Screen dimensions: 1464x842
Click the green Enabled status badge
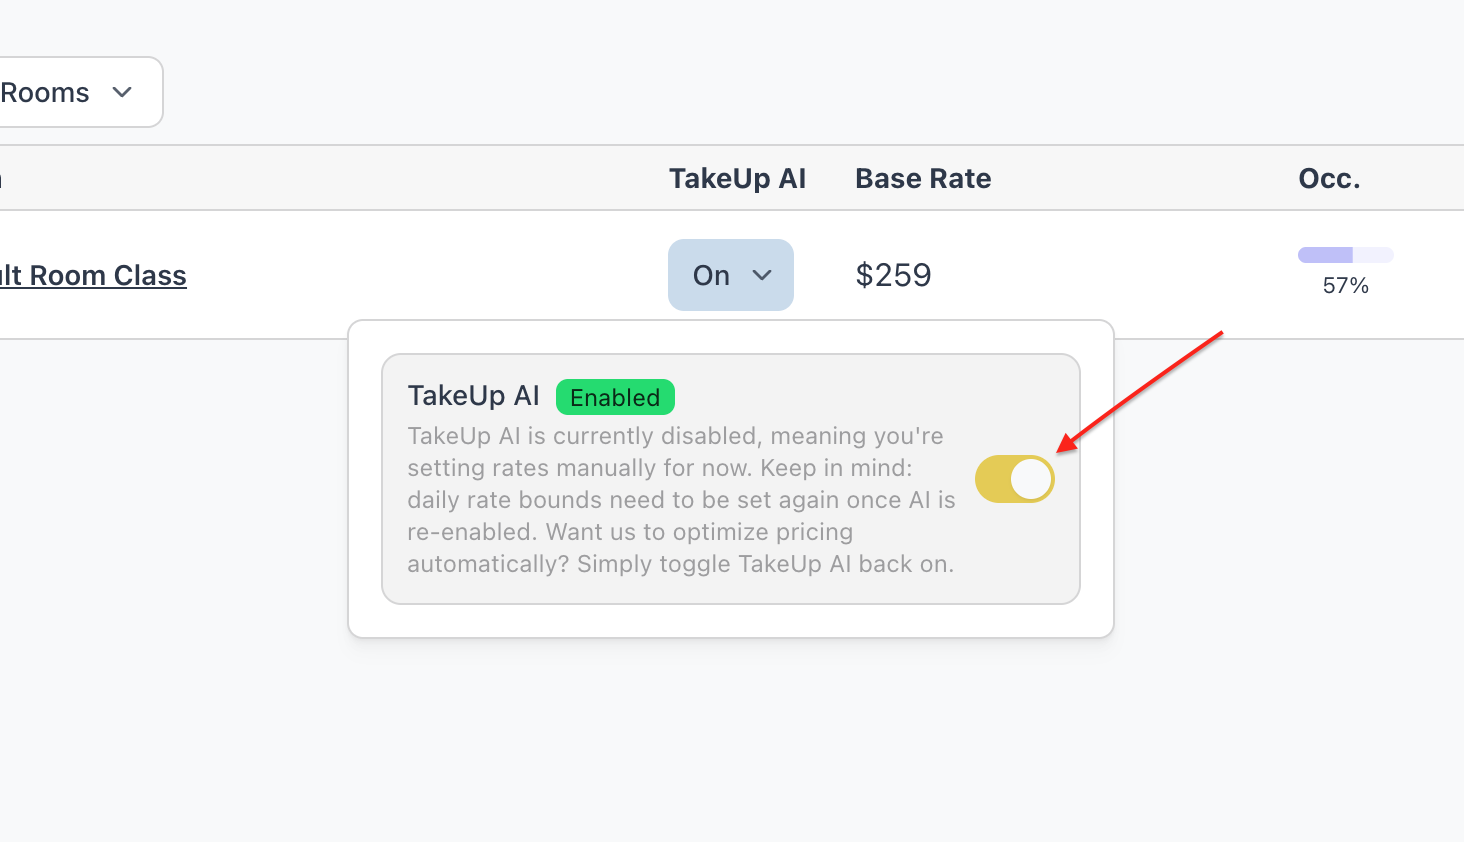pos(615,398)
